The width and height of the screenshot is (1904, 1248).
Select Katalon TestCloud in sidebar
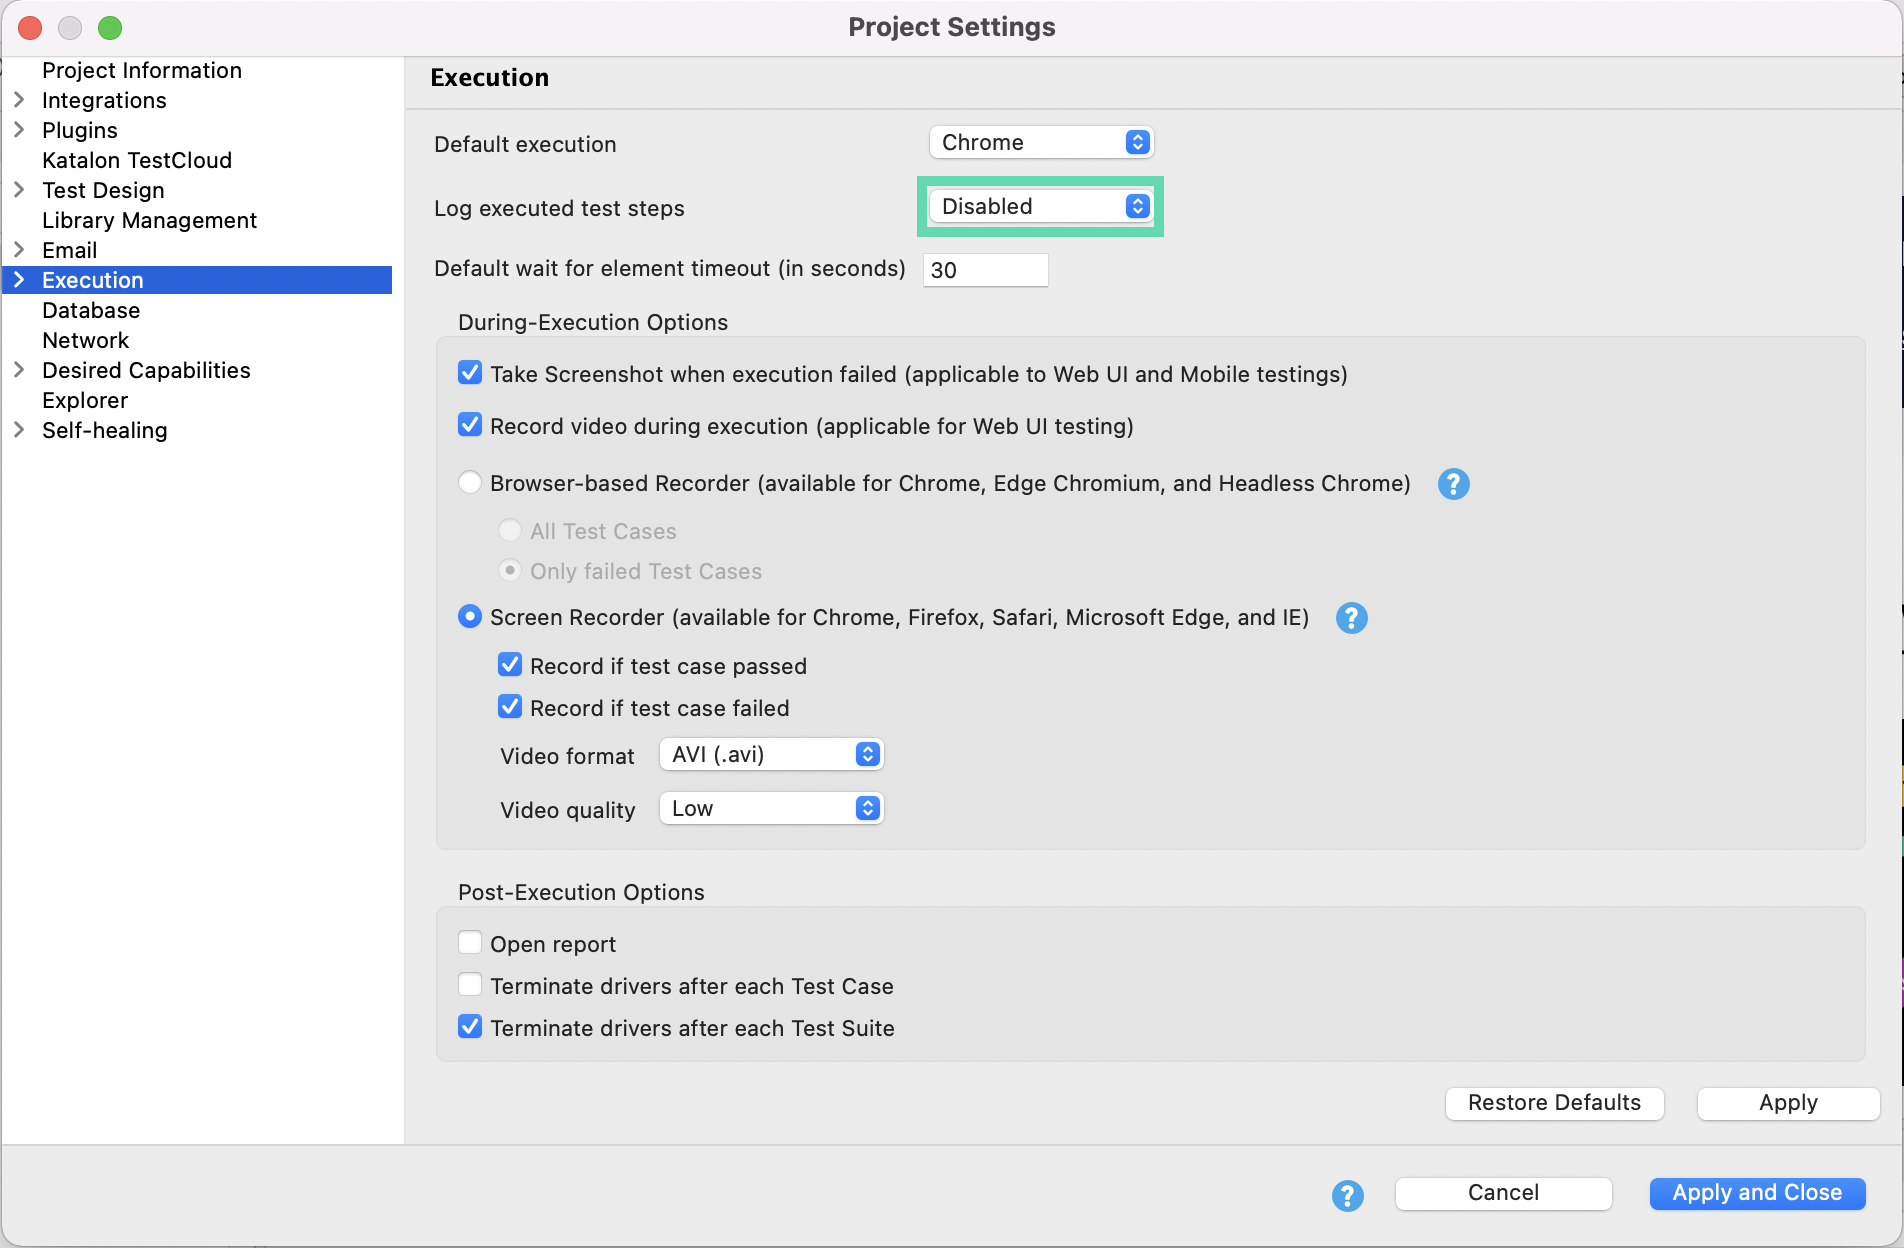tap(137, 160)
